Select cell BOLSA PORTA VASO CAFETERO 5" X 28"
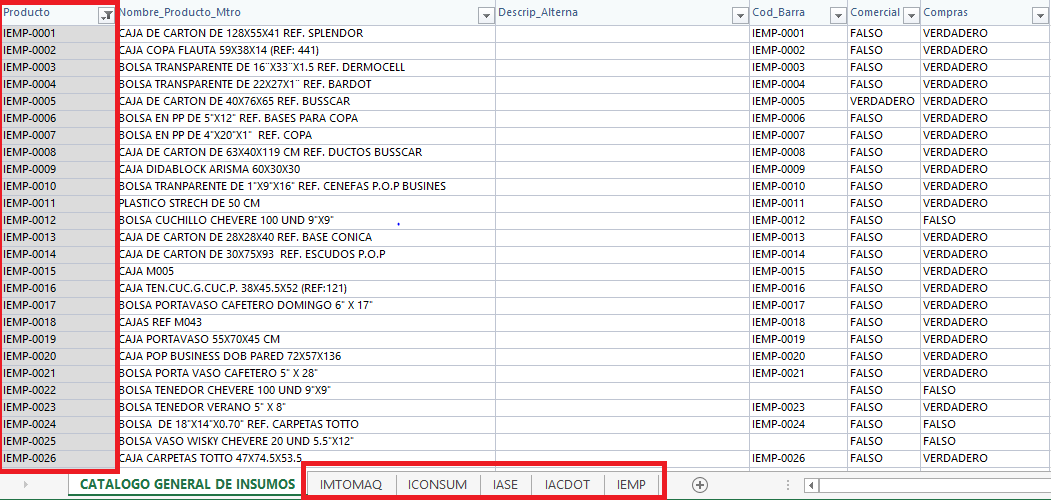1051x500 pixels. [x=306, y=373]
